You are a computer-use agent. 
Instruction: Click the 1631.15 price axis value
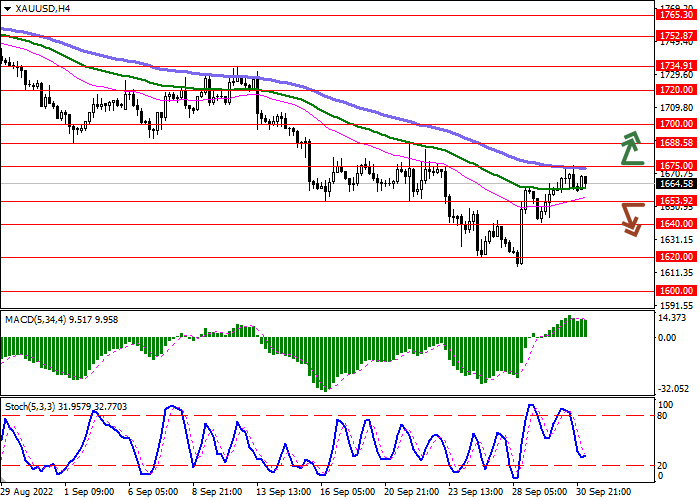676,240
